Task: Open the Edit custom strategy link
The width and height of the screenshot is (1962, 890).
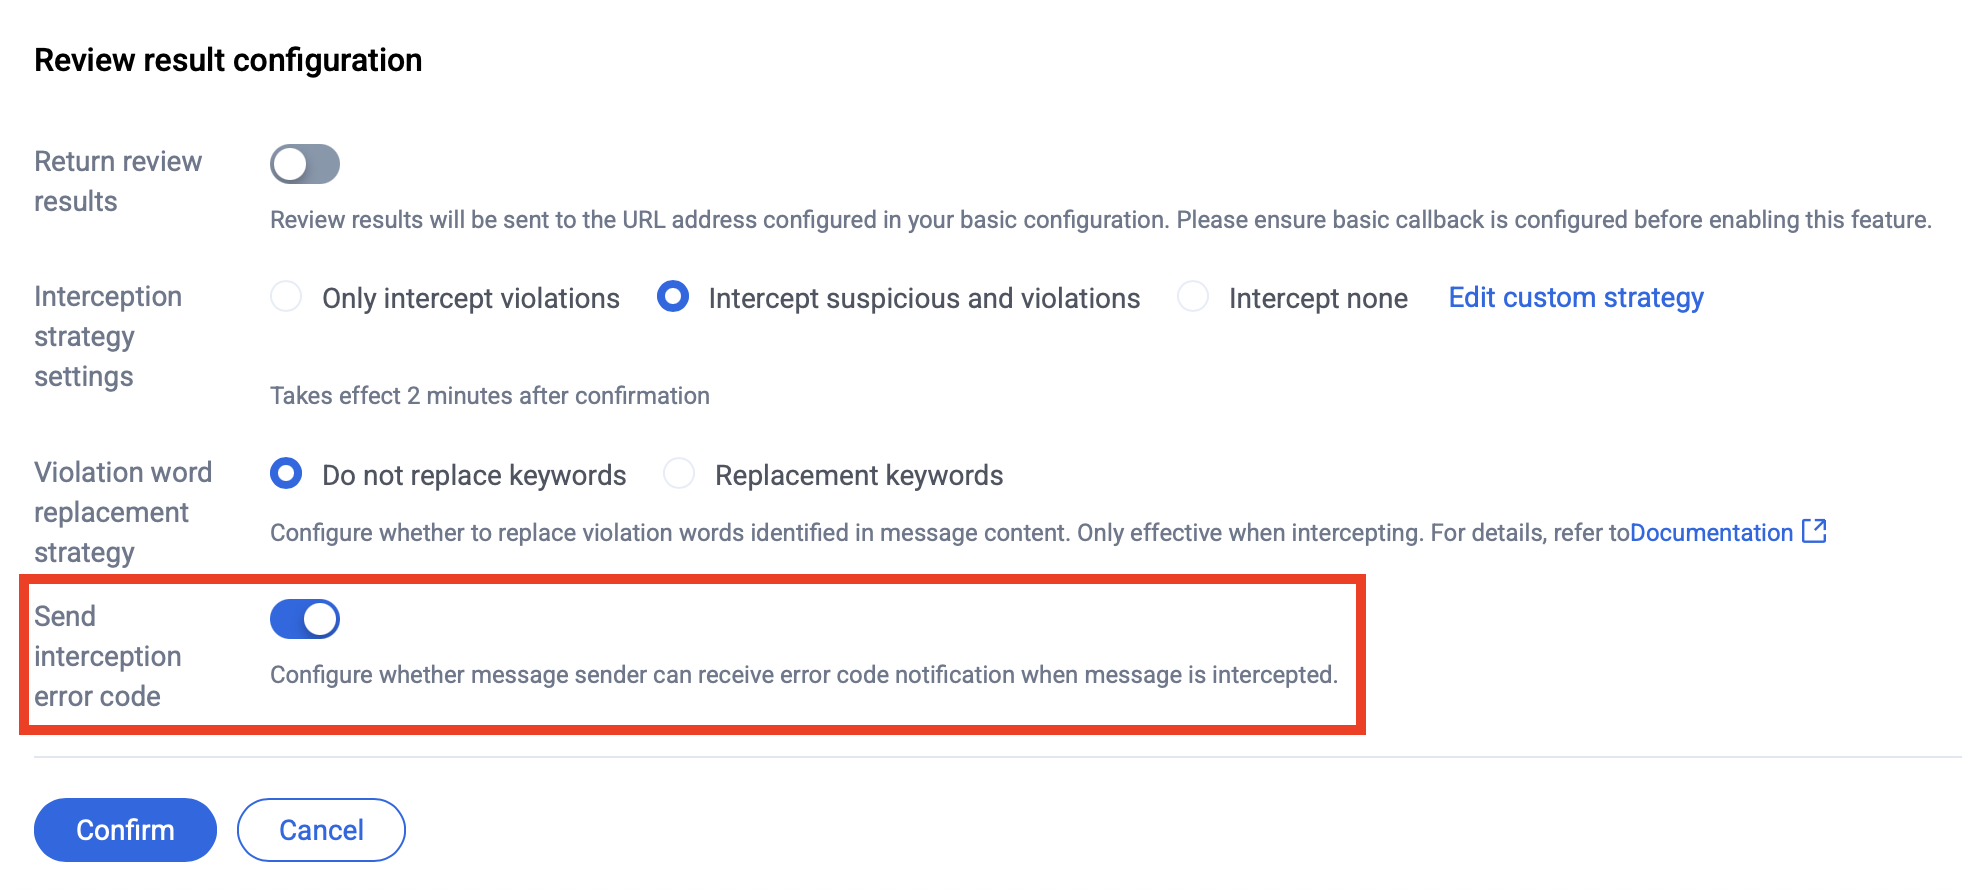Action: 1576,298
